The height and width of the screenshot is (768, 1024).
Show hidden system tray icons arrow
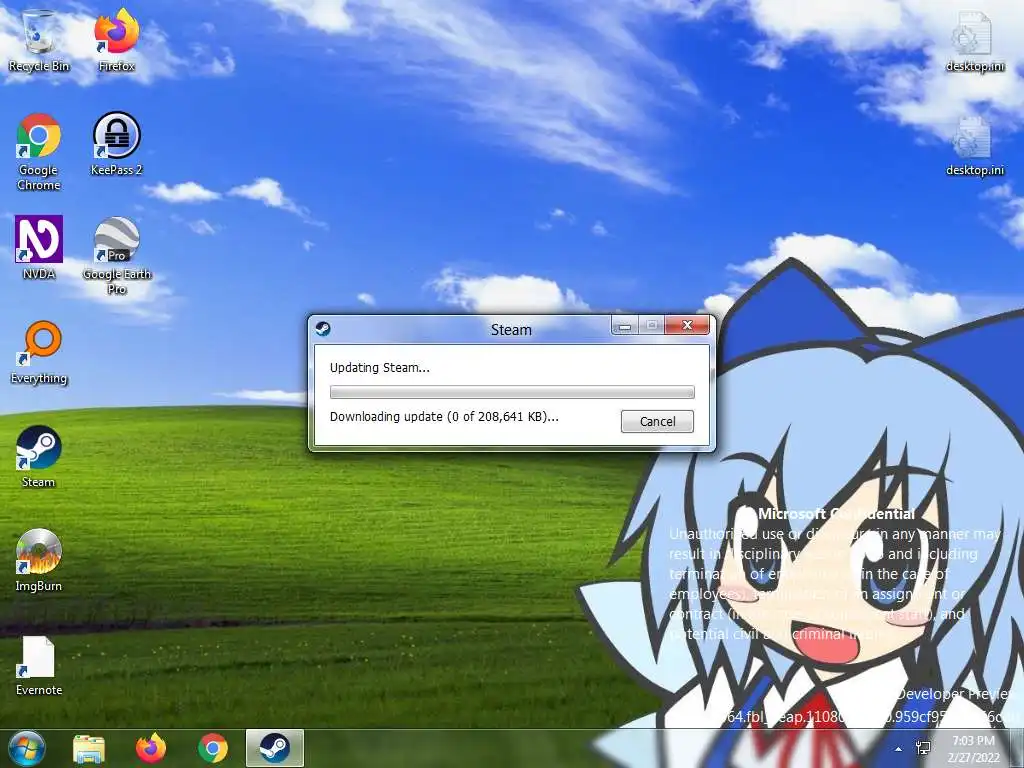(899, 749)
